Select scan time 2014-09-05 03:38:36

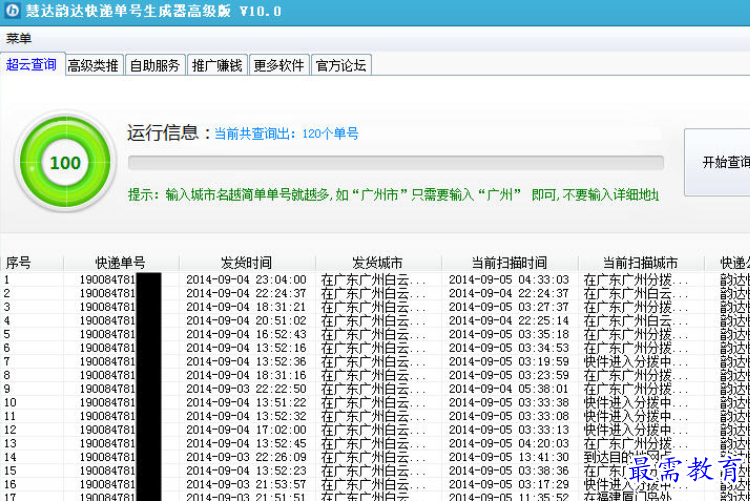[509, 470]
